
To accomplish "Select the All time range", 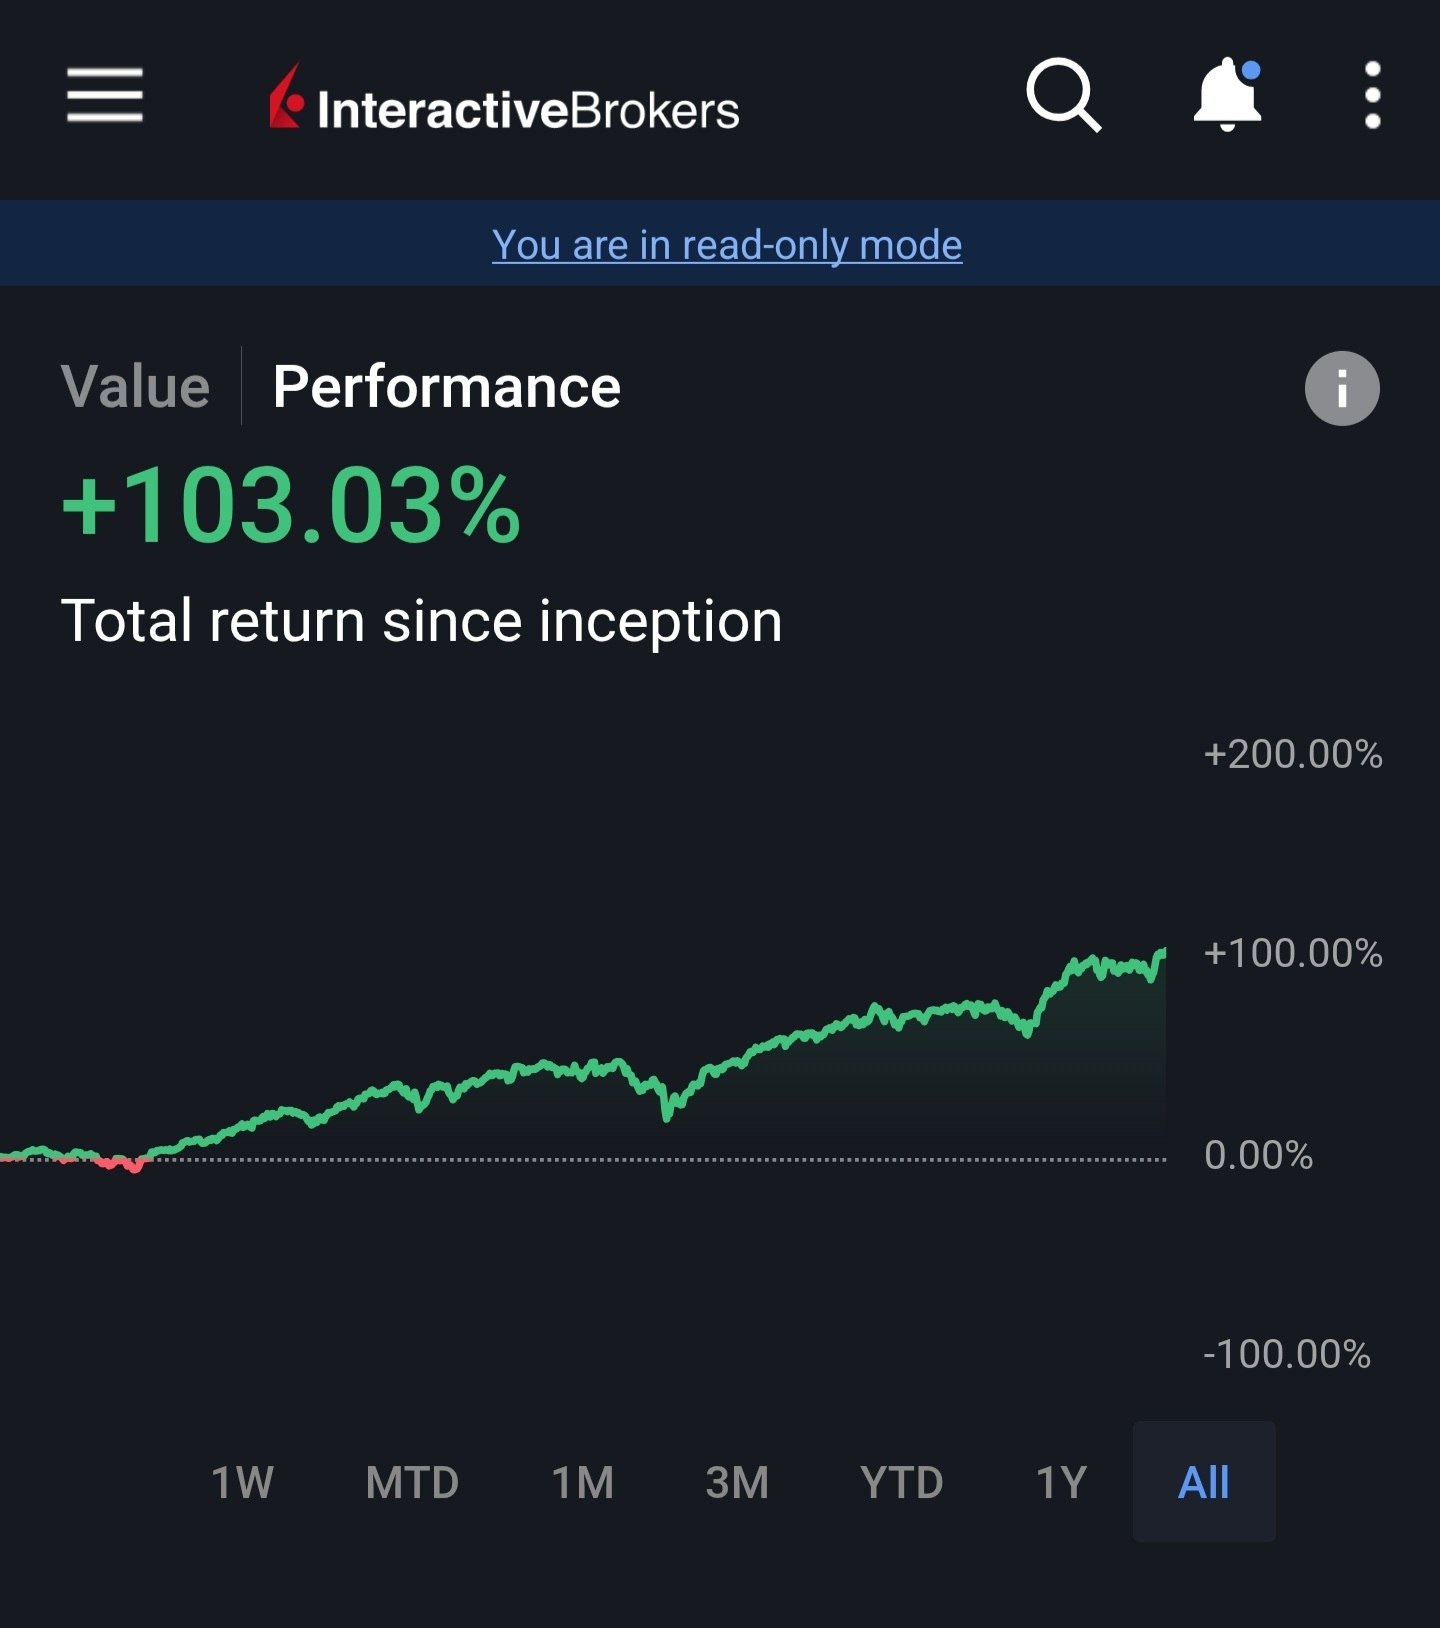I will (x=1204, y=1482).
